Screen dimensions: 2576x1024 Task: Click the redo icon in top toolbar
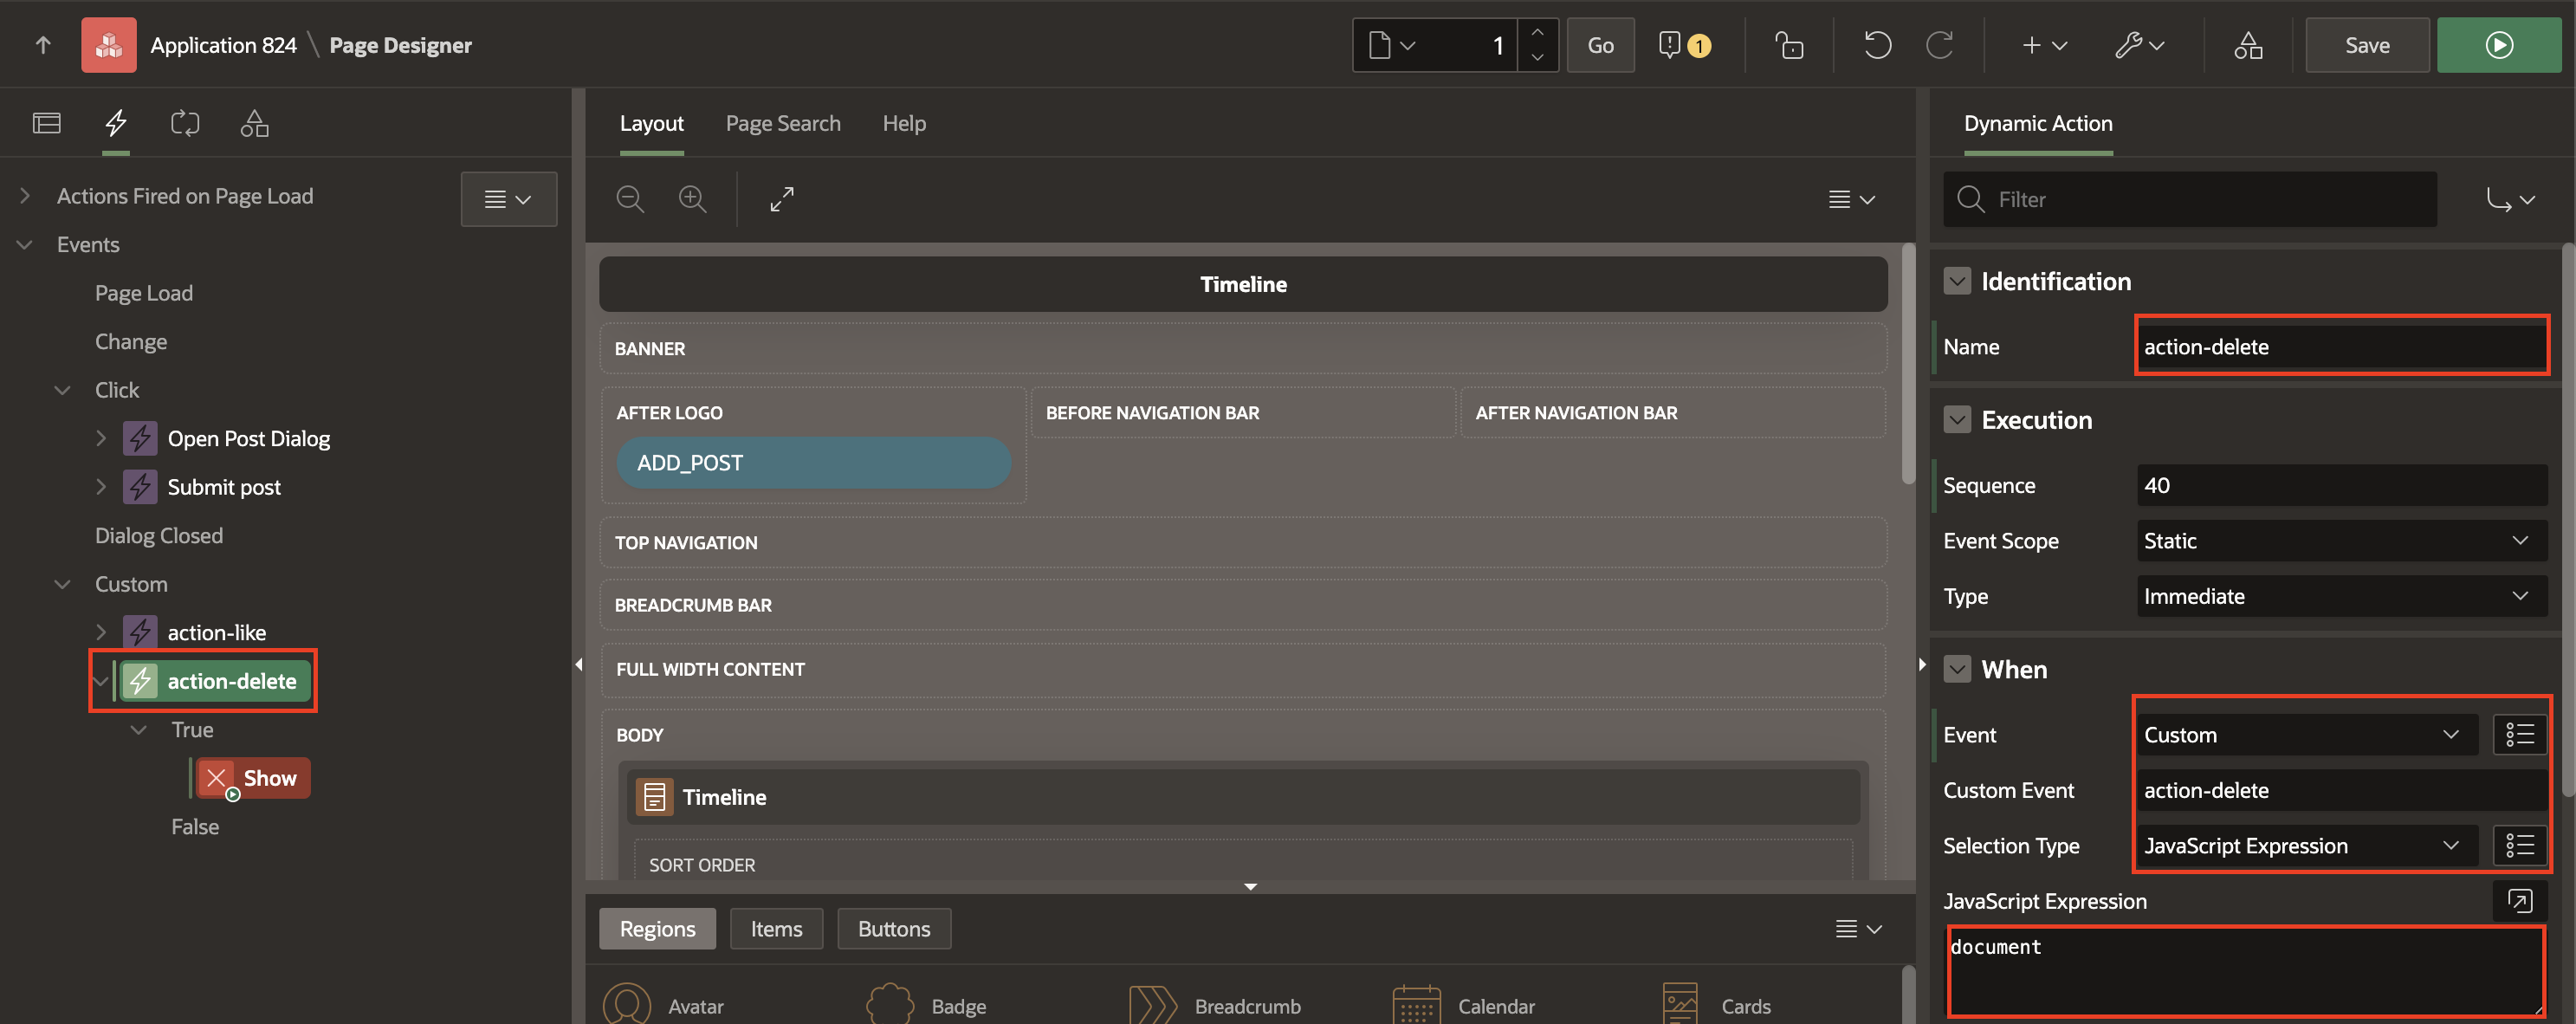[x=1942, y=44]
